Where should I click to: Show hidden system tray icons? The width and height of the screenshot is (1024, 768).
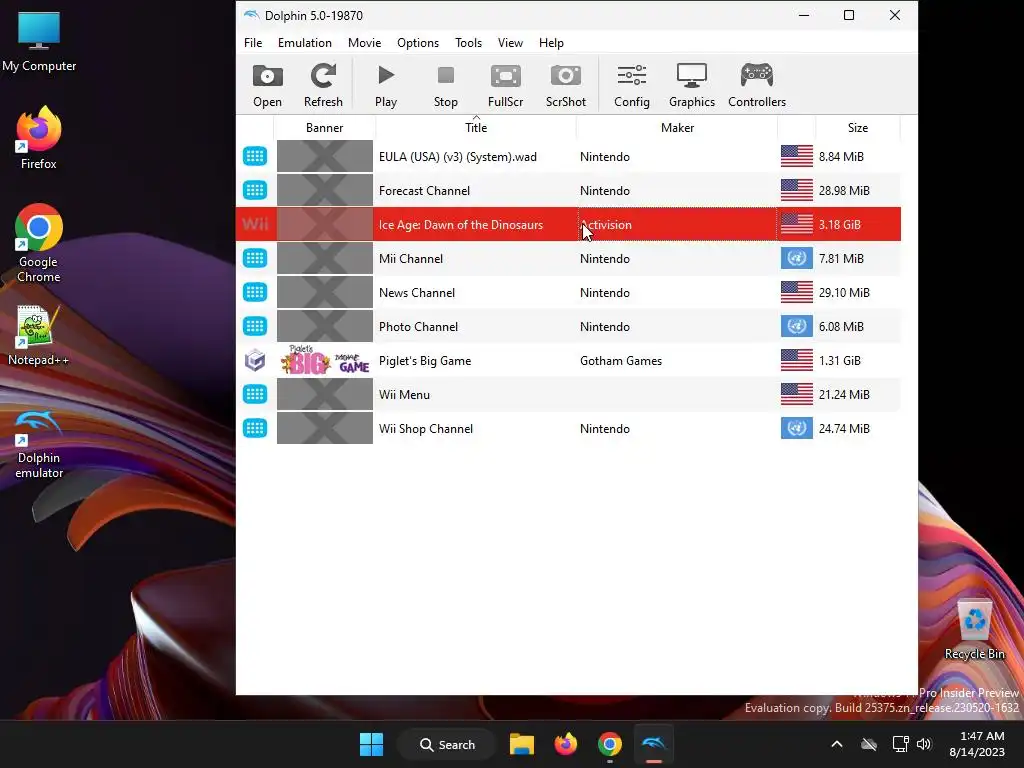click(x=837, y=744)
